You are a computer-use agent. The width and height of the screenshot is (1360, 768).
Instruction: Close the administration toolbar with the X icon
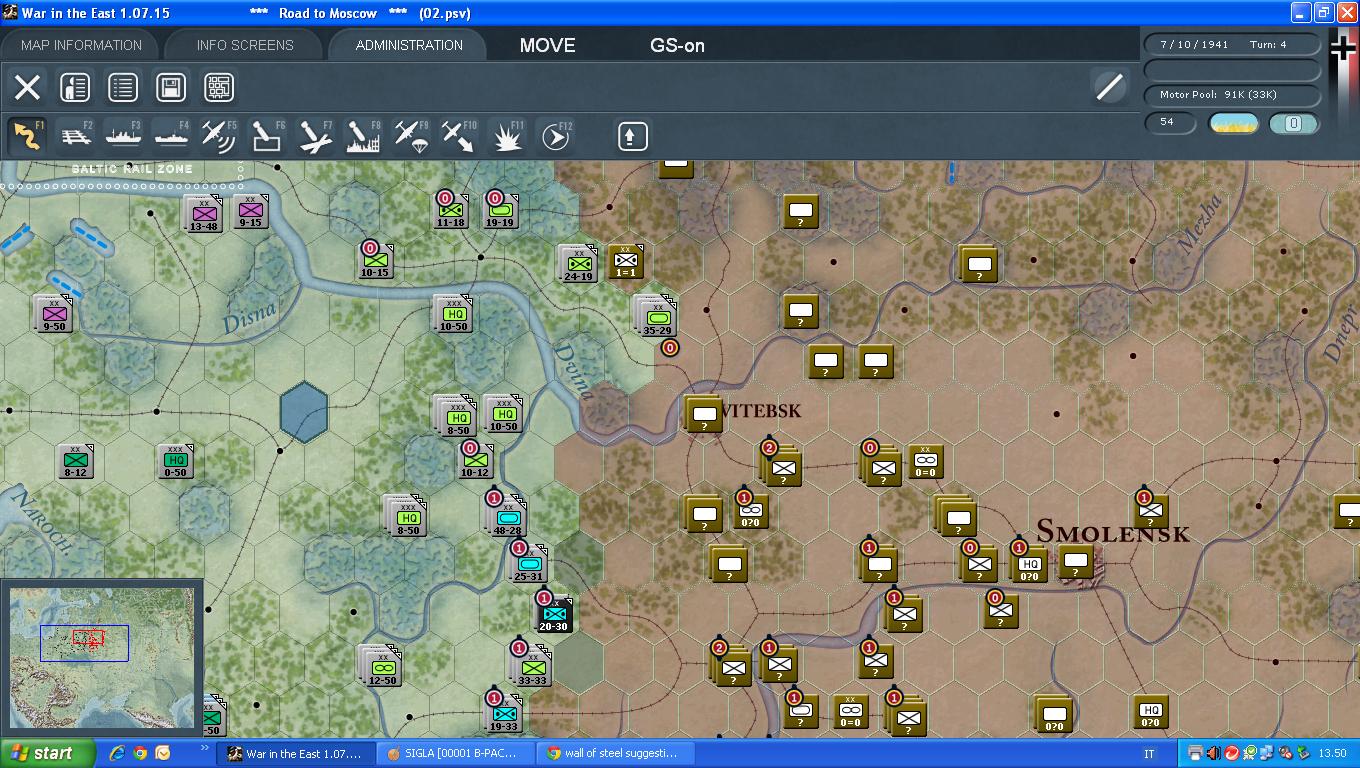[x=27, y=87]
